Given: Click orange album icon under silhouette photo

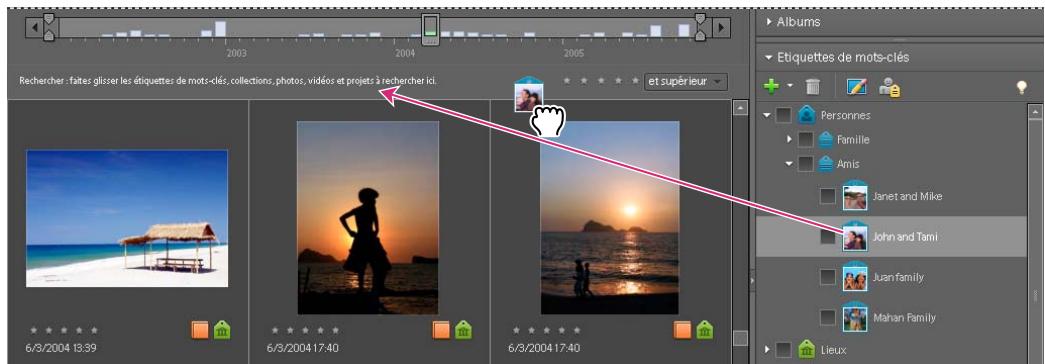Looking at the screenshot, I should (441, 330).
